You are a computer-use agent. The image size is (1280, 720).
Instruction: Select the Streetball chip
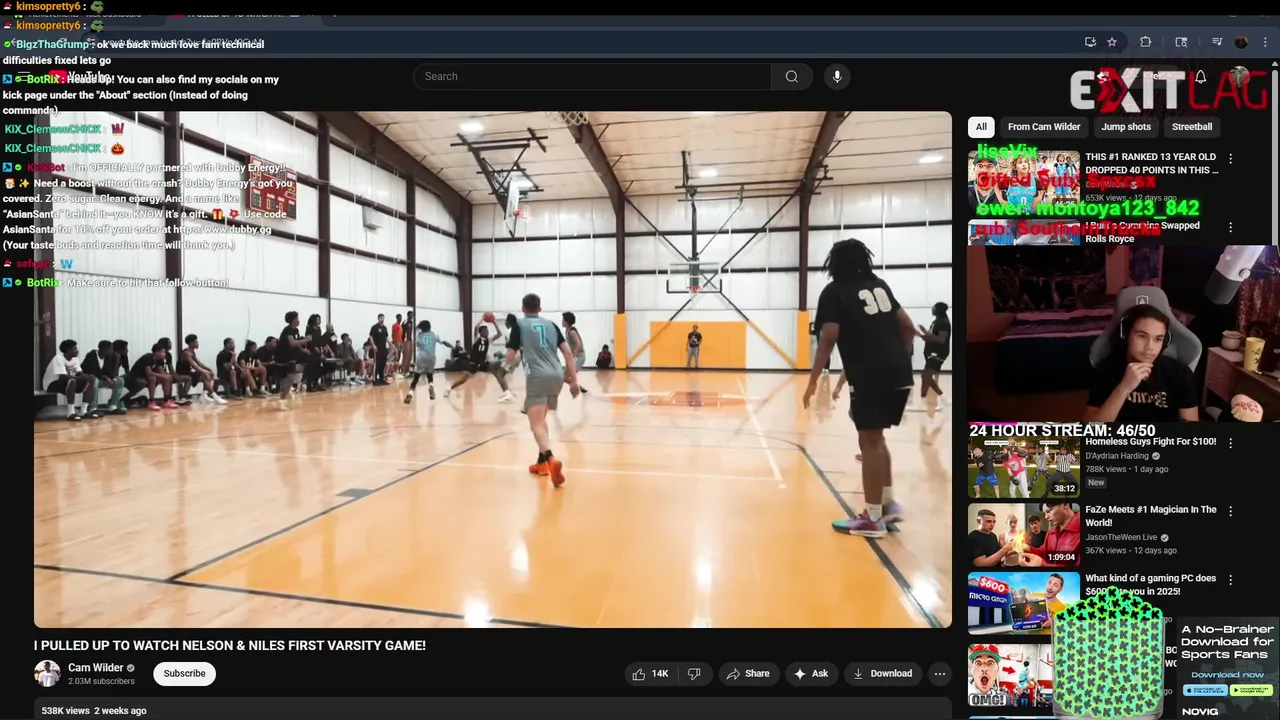[1192, 127]
